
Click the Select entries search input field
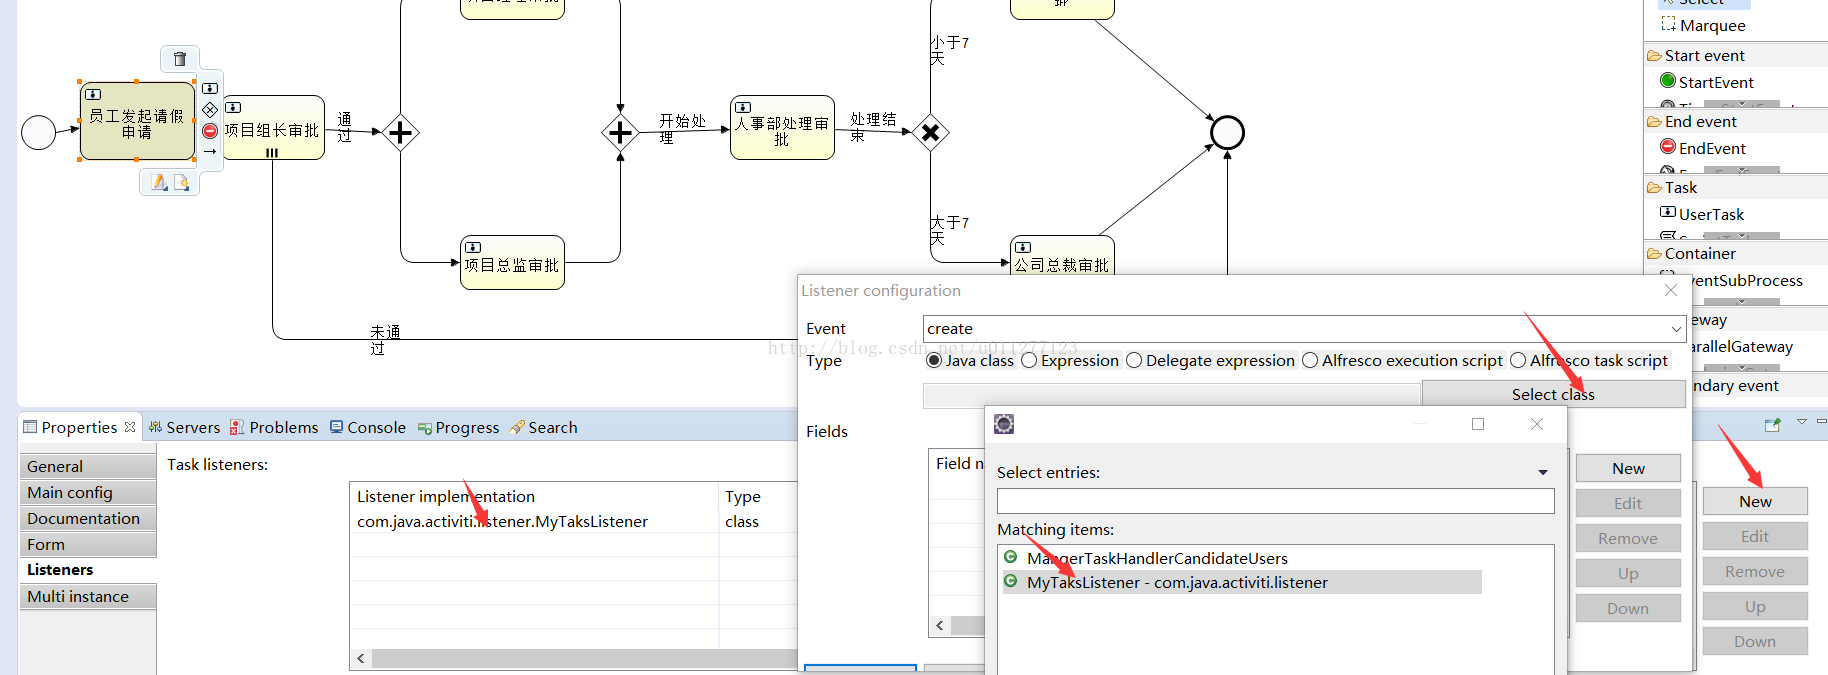point(1276,501)
